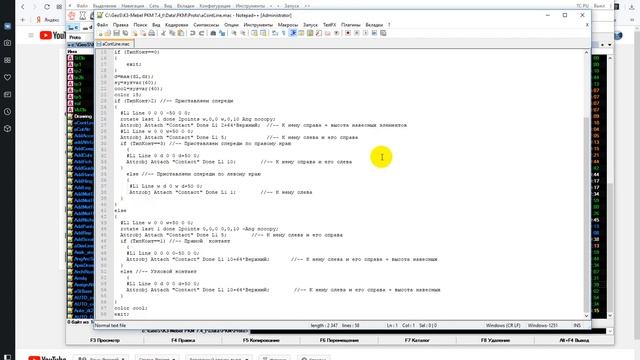
Task: Select the aContLine.mac document tab
Action: click(114, 44)
